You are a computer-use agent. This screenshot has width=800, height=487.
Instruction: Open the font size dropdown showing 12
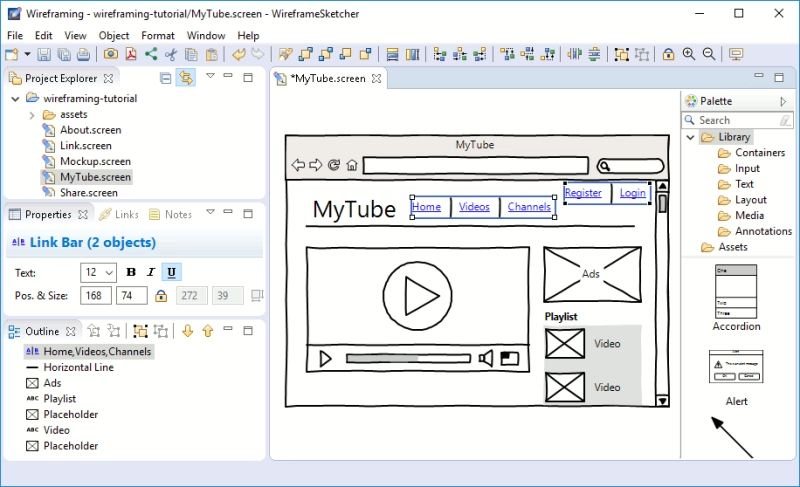pos(98,272)
